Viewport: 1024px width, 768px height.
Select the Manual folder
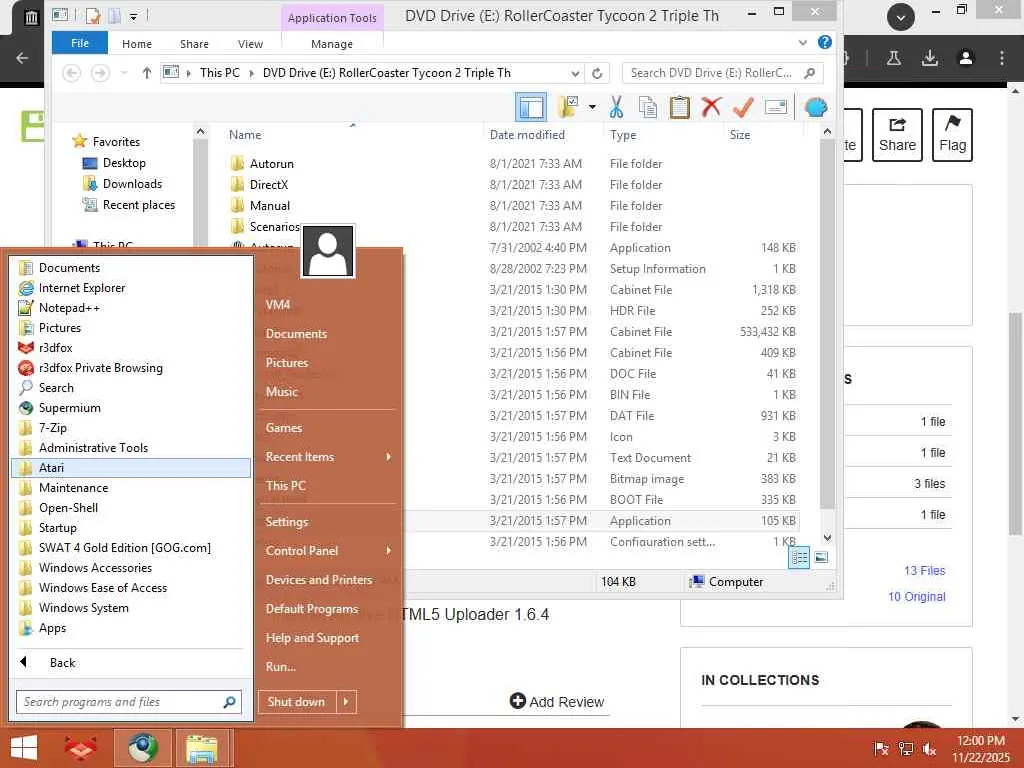pos(269,205)
